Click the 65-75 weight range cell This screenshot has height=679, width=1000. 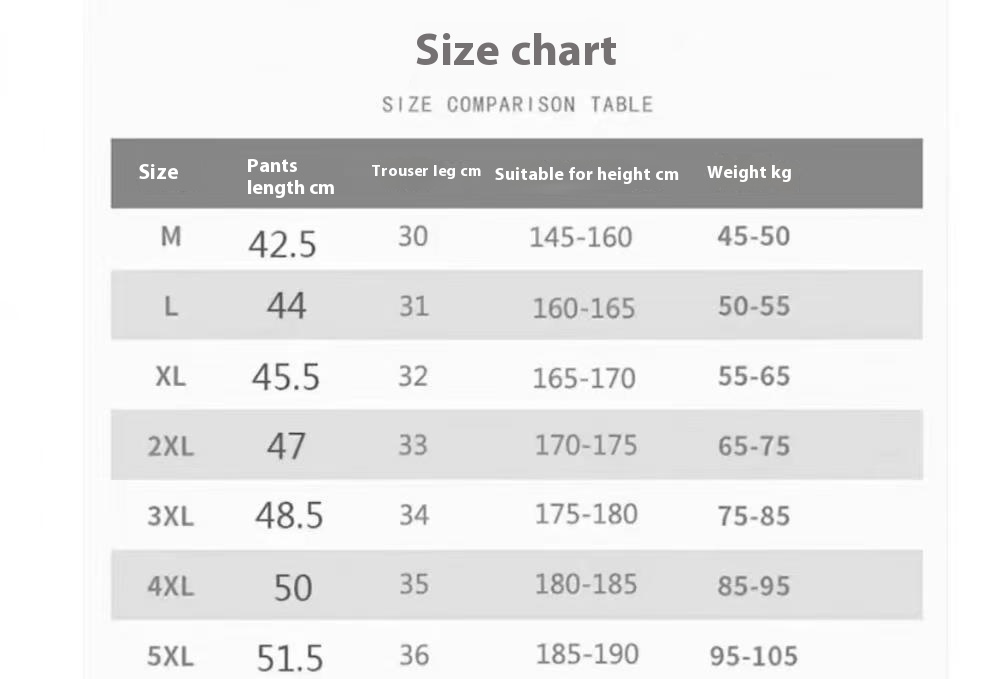pos(754,446)
